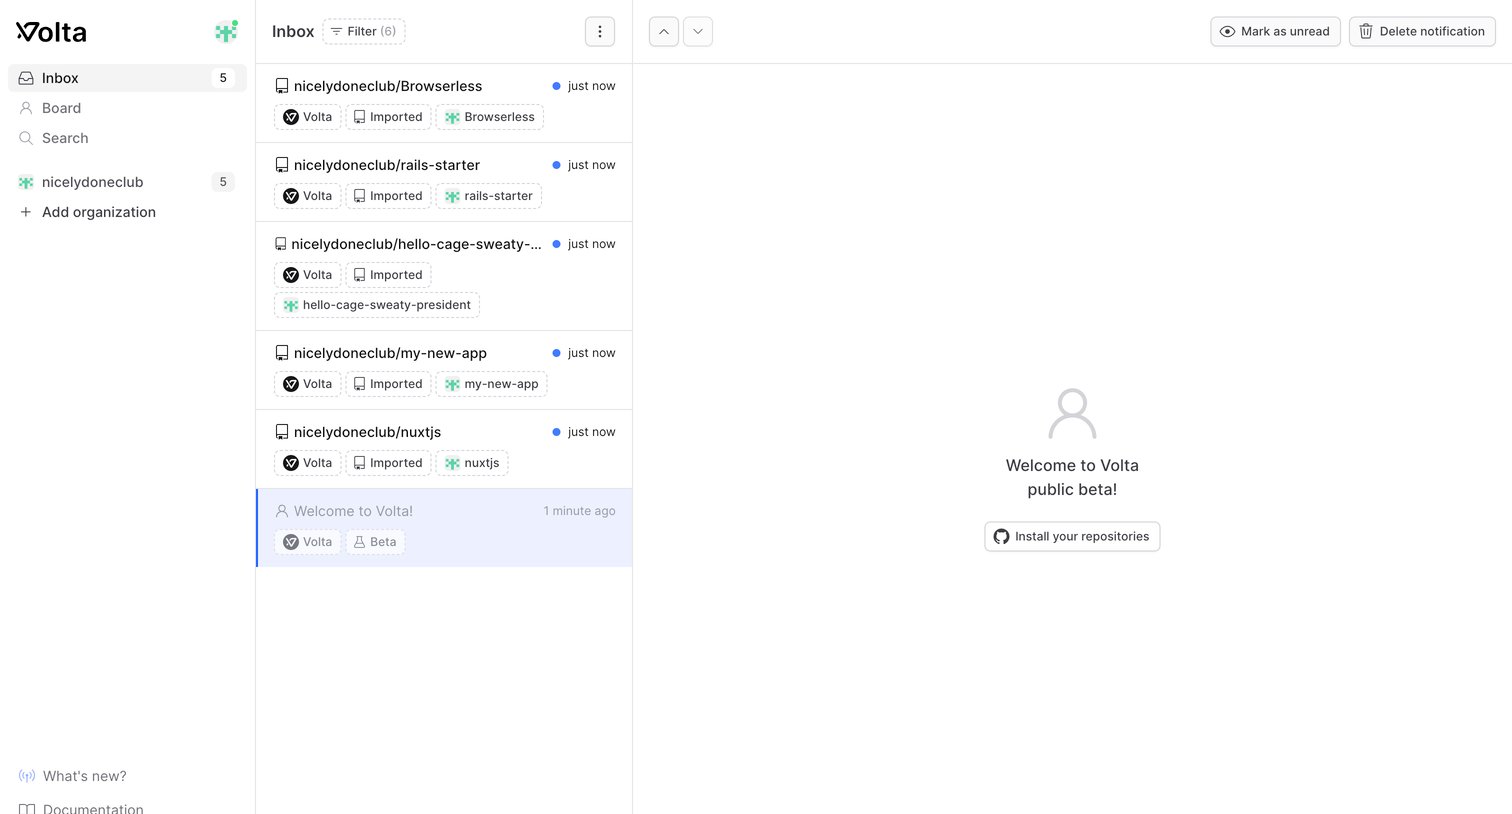Open the green organization avatar at sidebar top
The image size is (1512, 814).
(227, 32)
